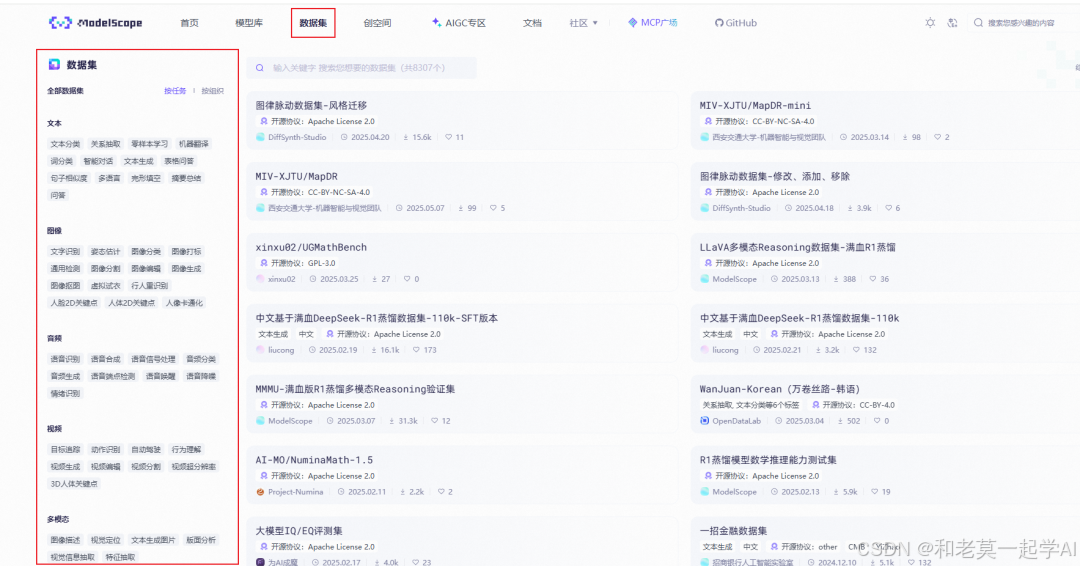The image size is (1080, 566).
Task: Select the 数据集 nav tab
Action: (x=313, y=23)
